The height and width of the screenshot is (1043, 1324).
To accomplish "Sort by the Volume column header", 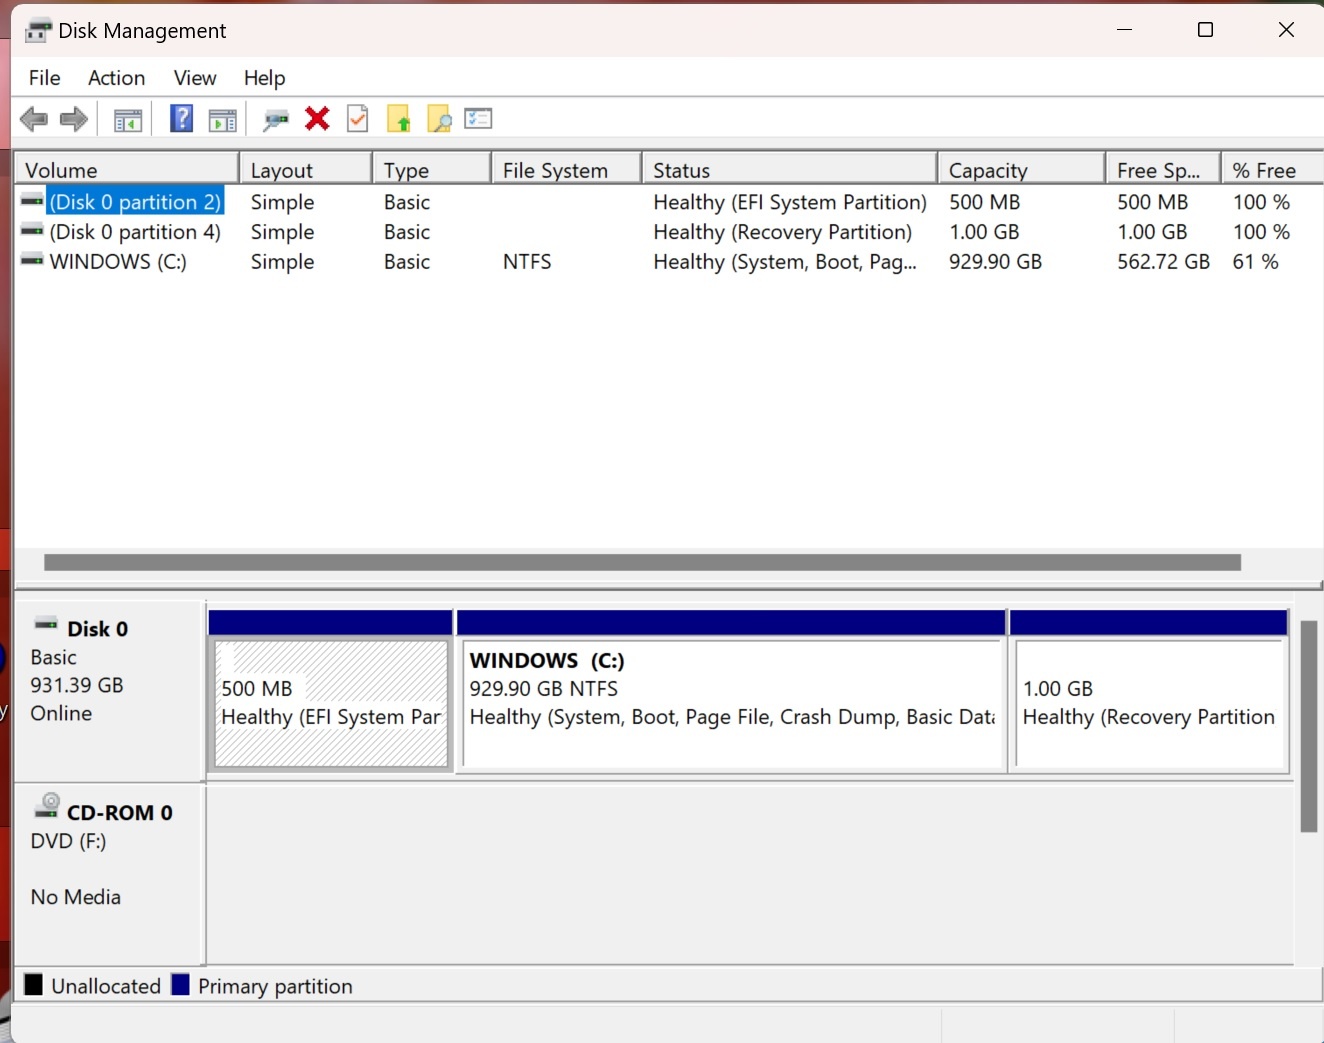I will (127, 170).
